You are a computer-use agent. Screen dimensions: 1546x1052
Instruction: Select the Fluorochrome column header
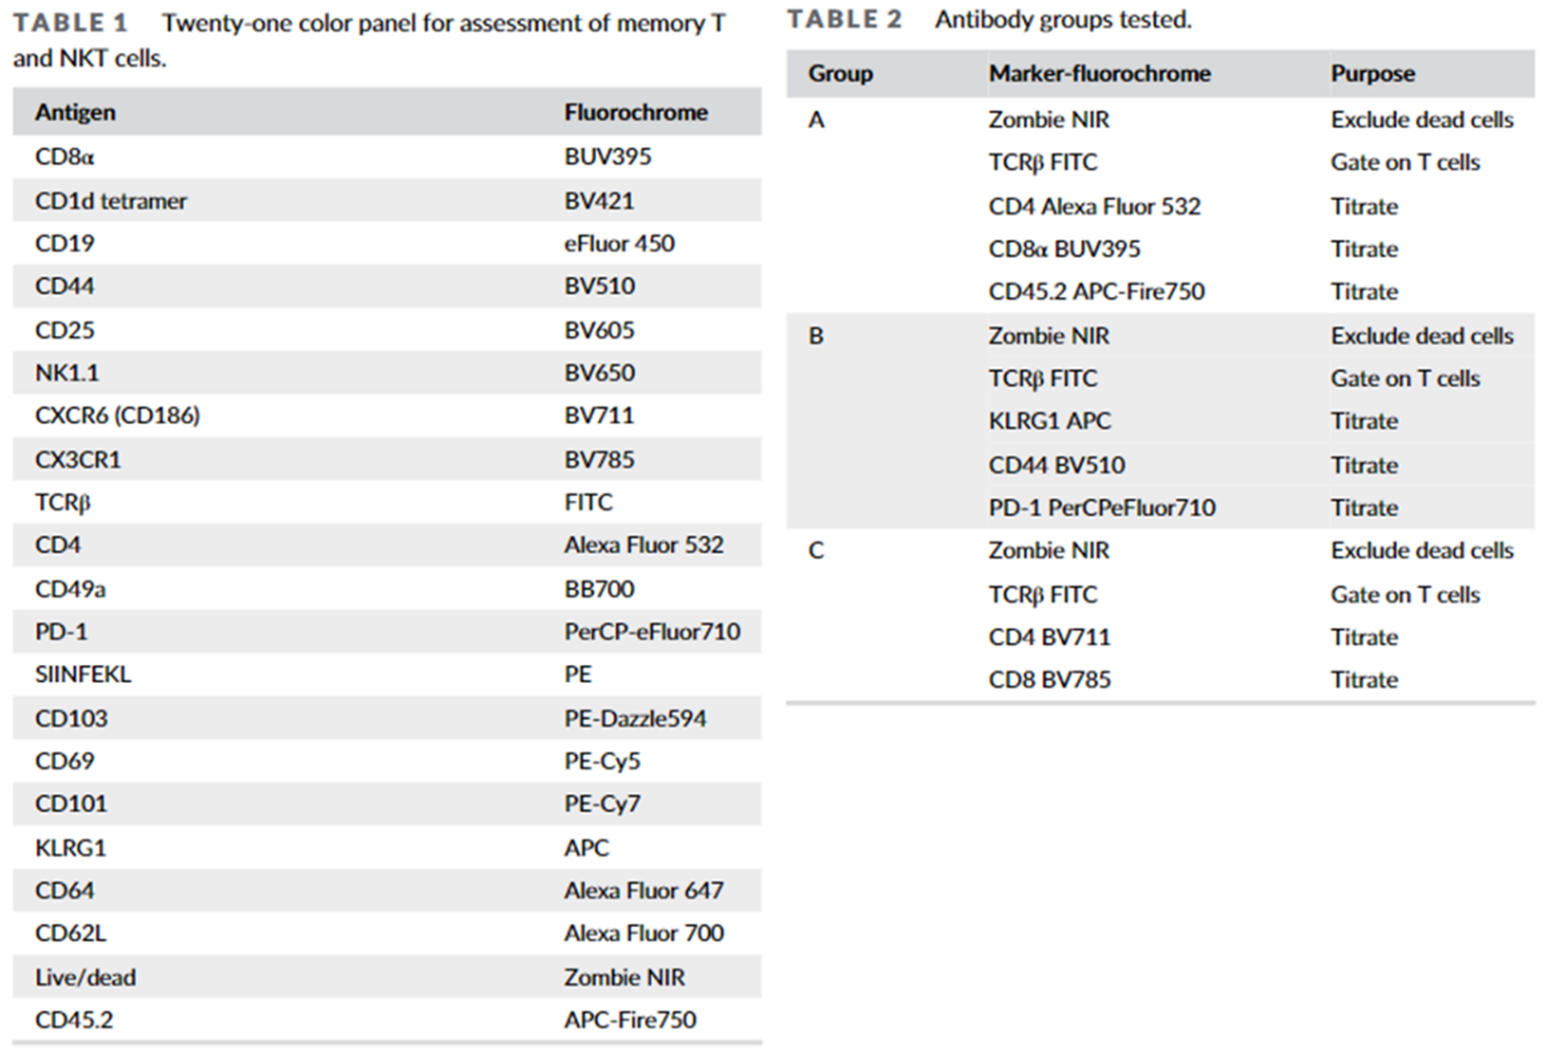pyautogui.click(x=635, y=112)
